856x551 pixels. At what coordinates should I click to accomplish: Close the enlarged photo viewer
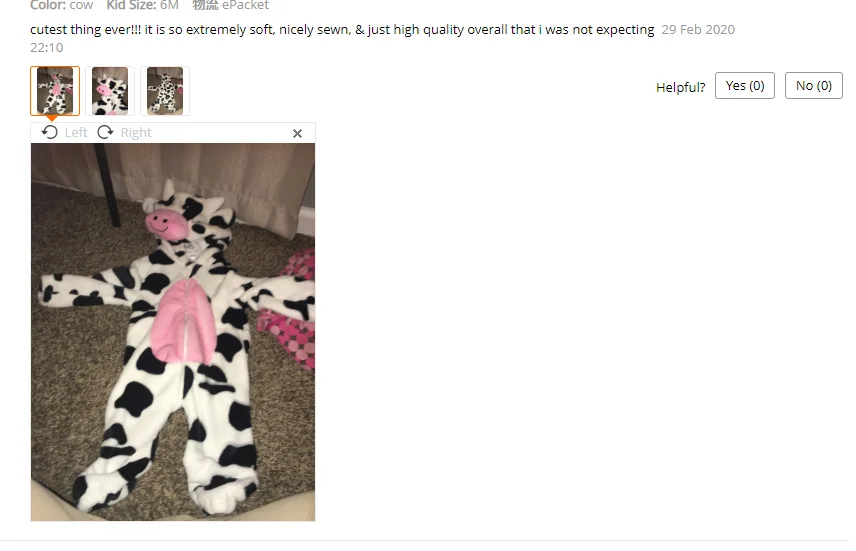pos(297,133)
